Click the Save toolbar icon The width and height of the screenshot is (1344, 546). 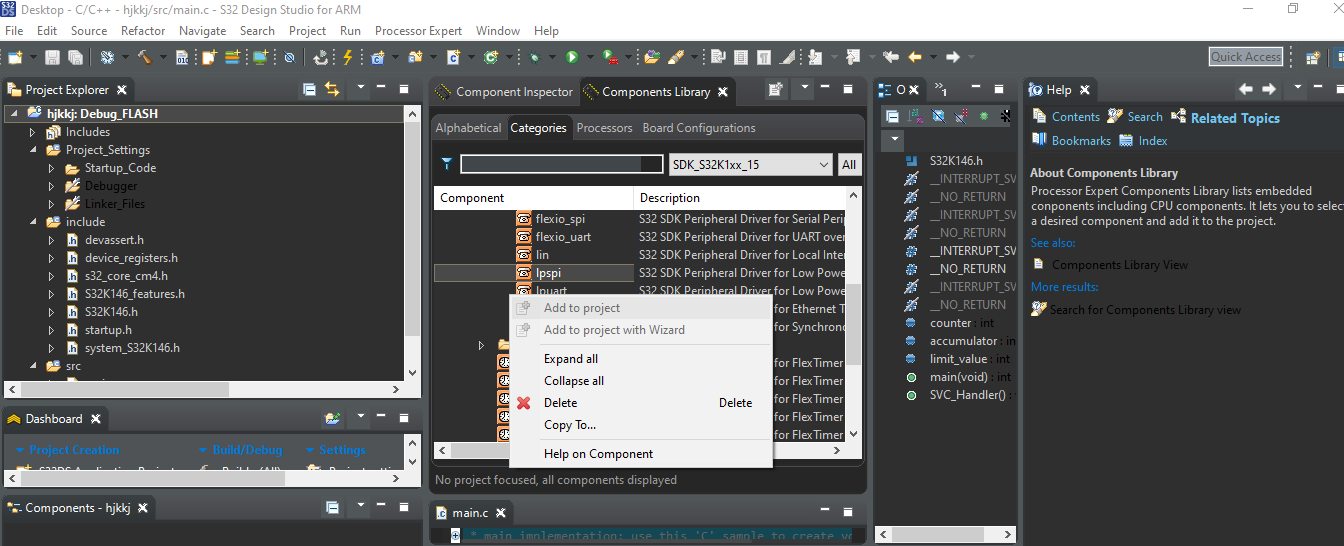(x=52, y=57)
